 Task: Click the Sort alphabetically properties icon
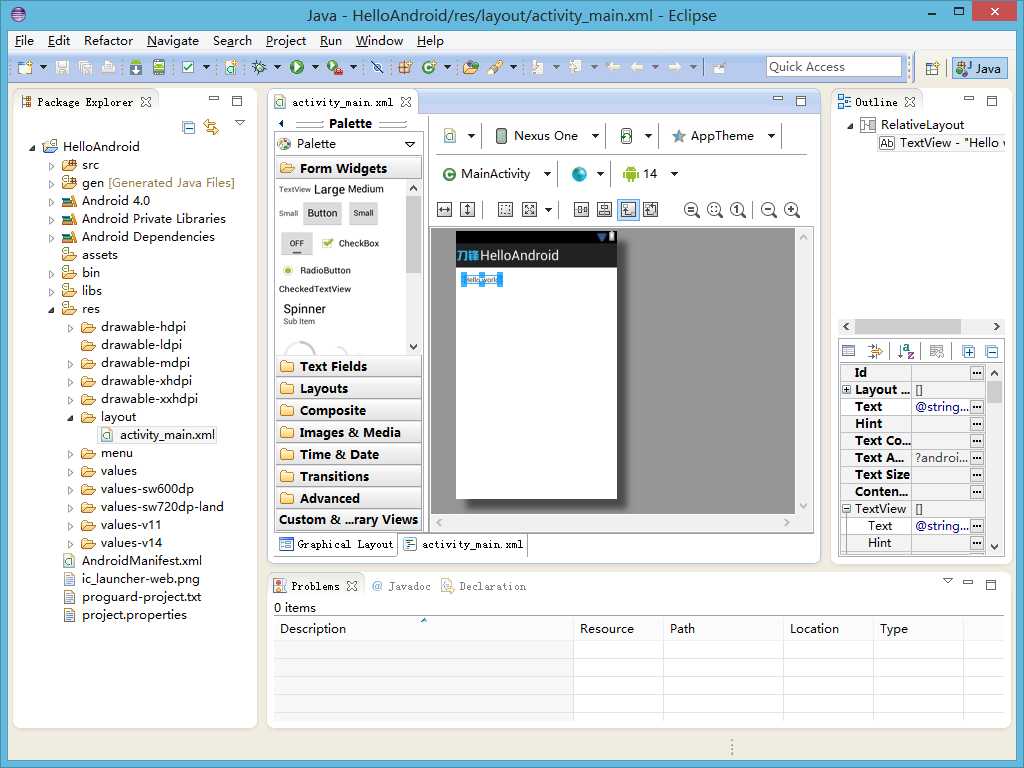pos(905,351)
